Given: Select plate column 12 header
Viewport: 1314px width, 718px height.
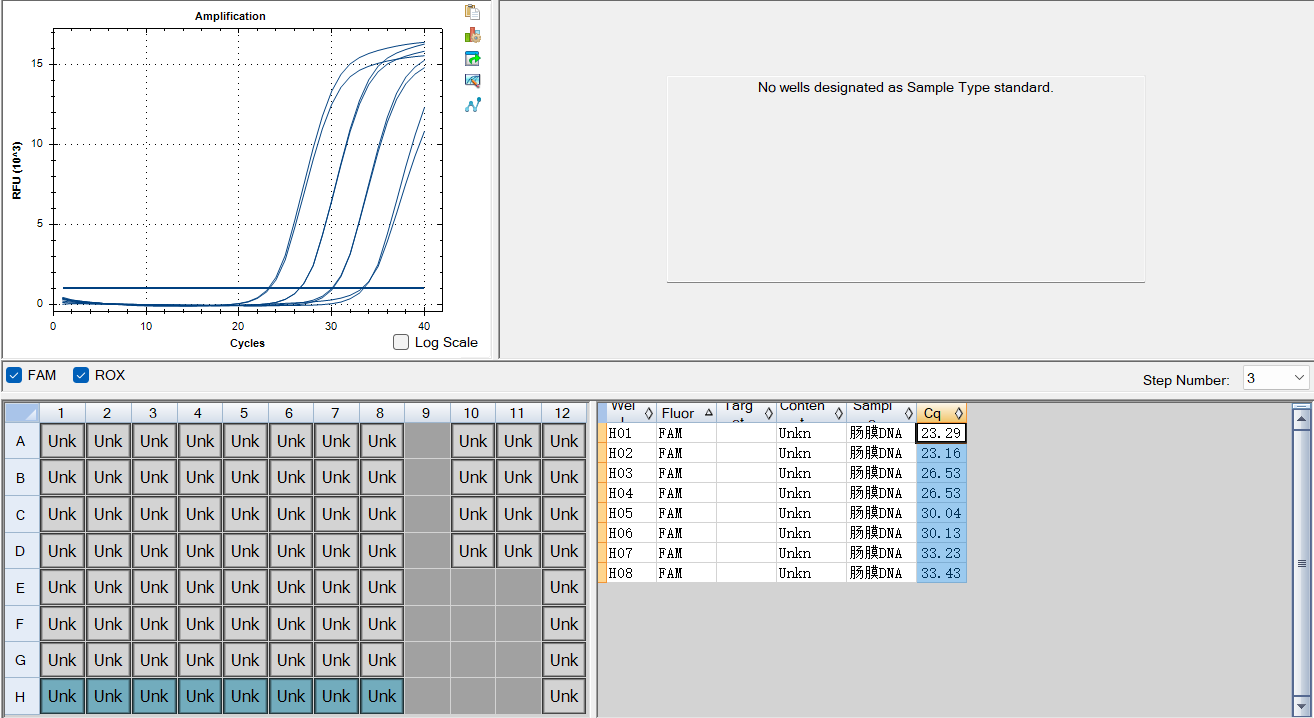Looking at the screenshot, I should [564, 413].
